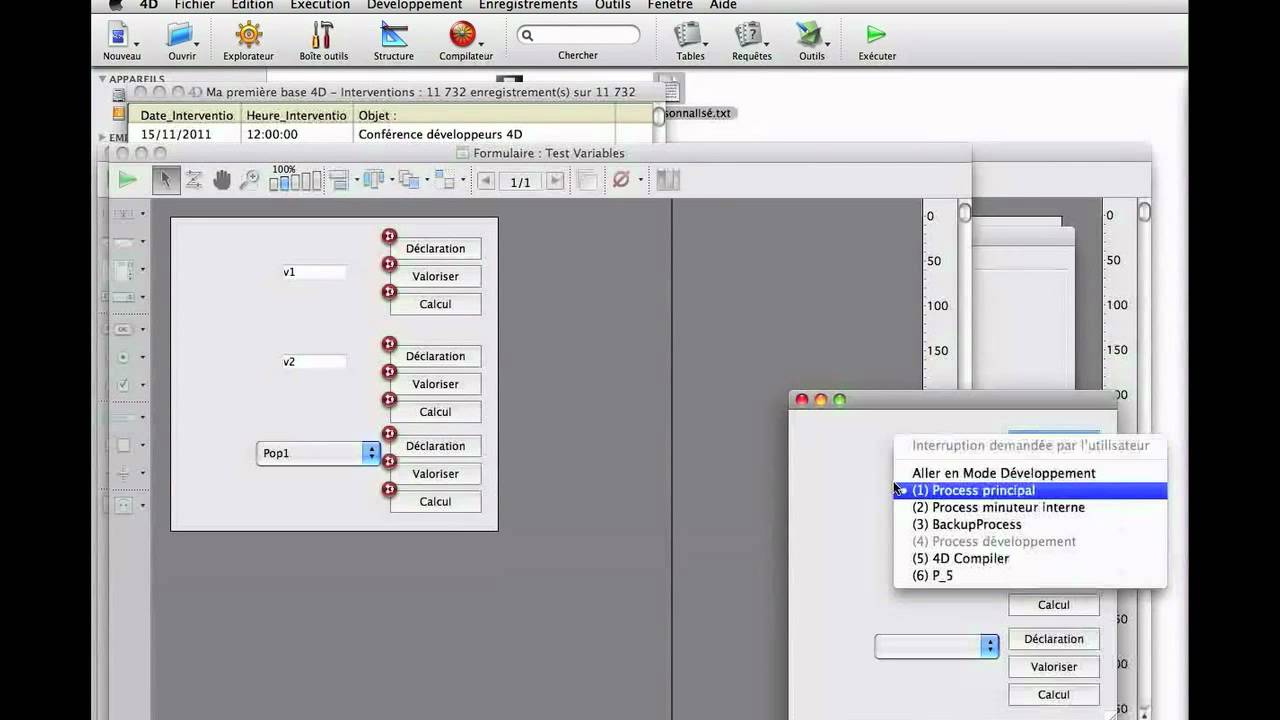Click the method badge on v1 Déclaration button
Screen dimensions: 1280x720
(389, 236)
